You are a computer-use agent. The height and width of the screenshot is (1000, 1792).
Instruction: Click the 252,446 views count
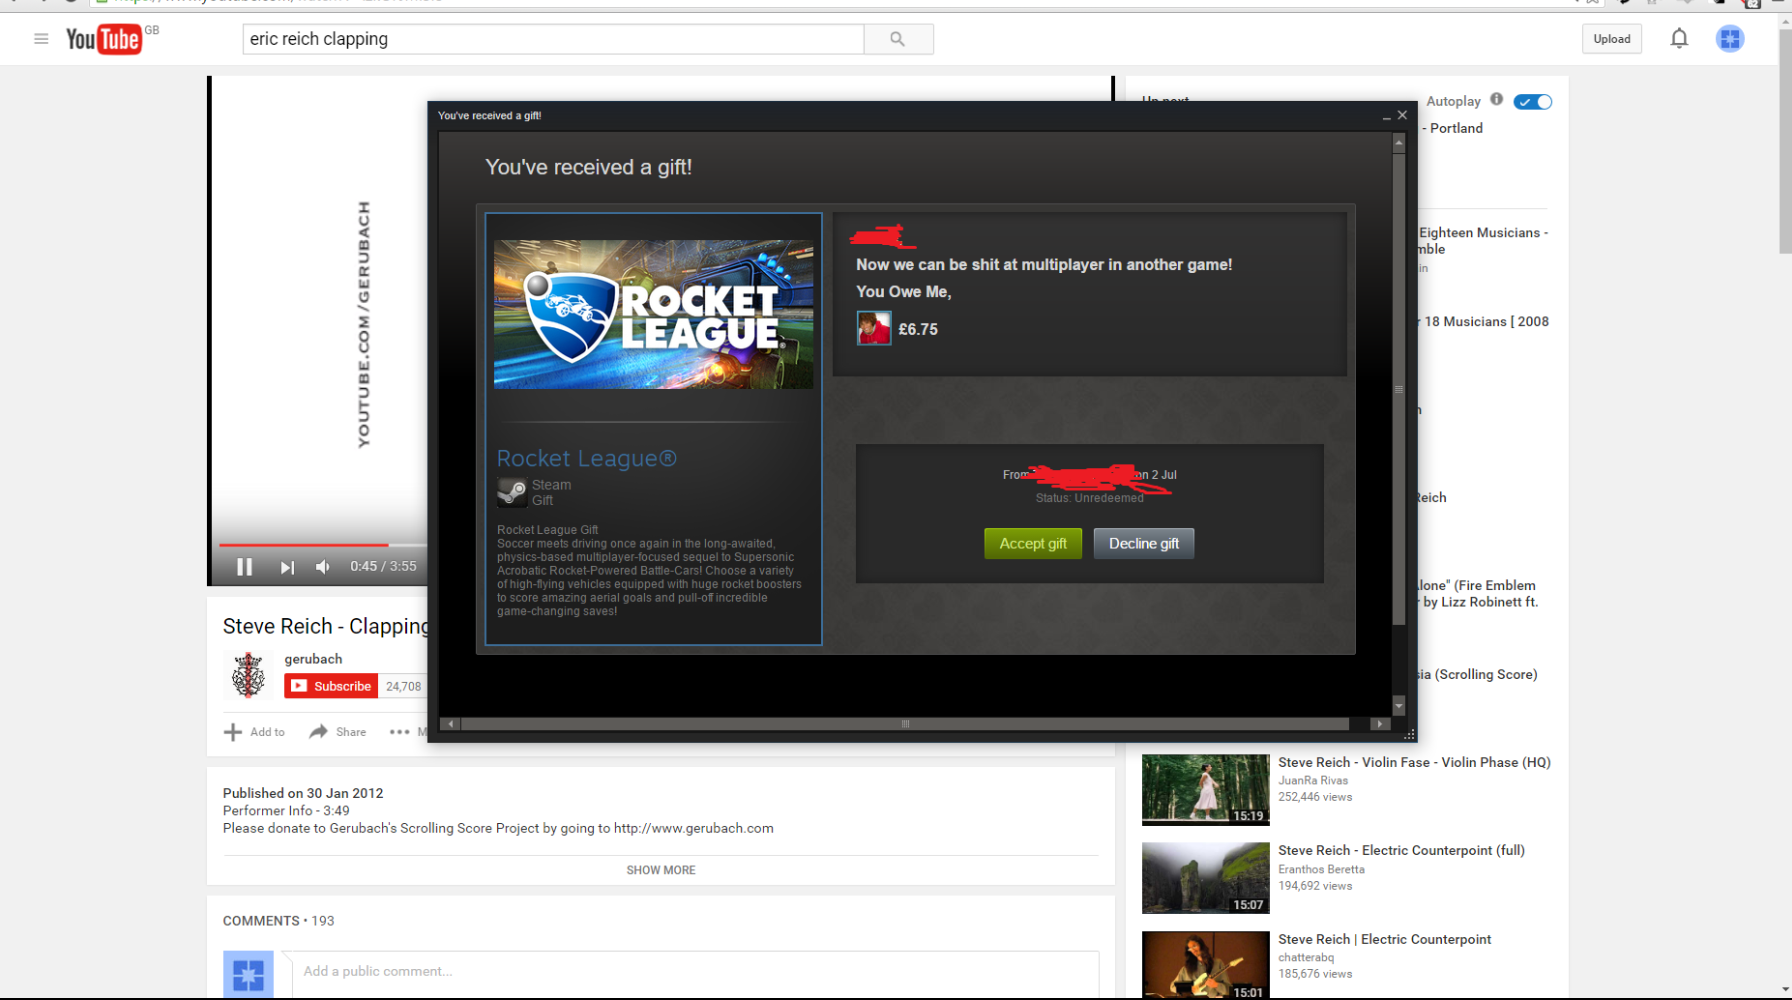click(1315, 797)
